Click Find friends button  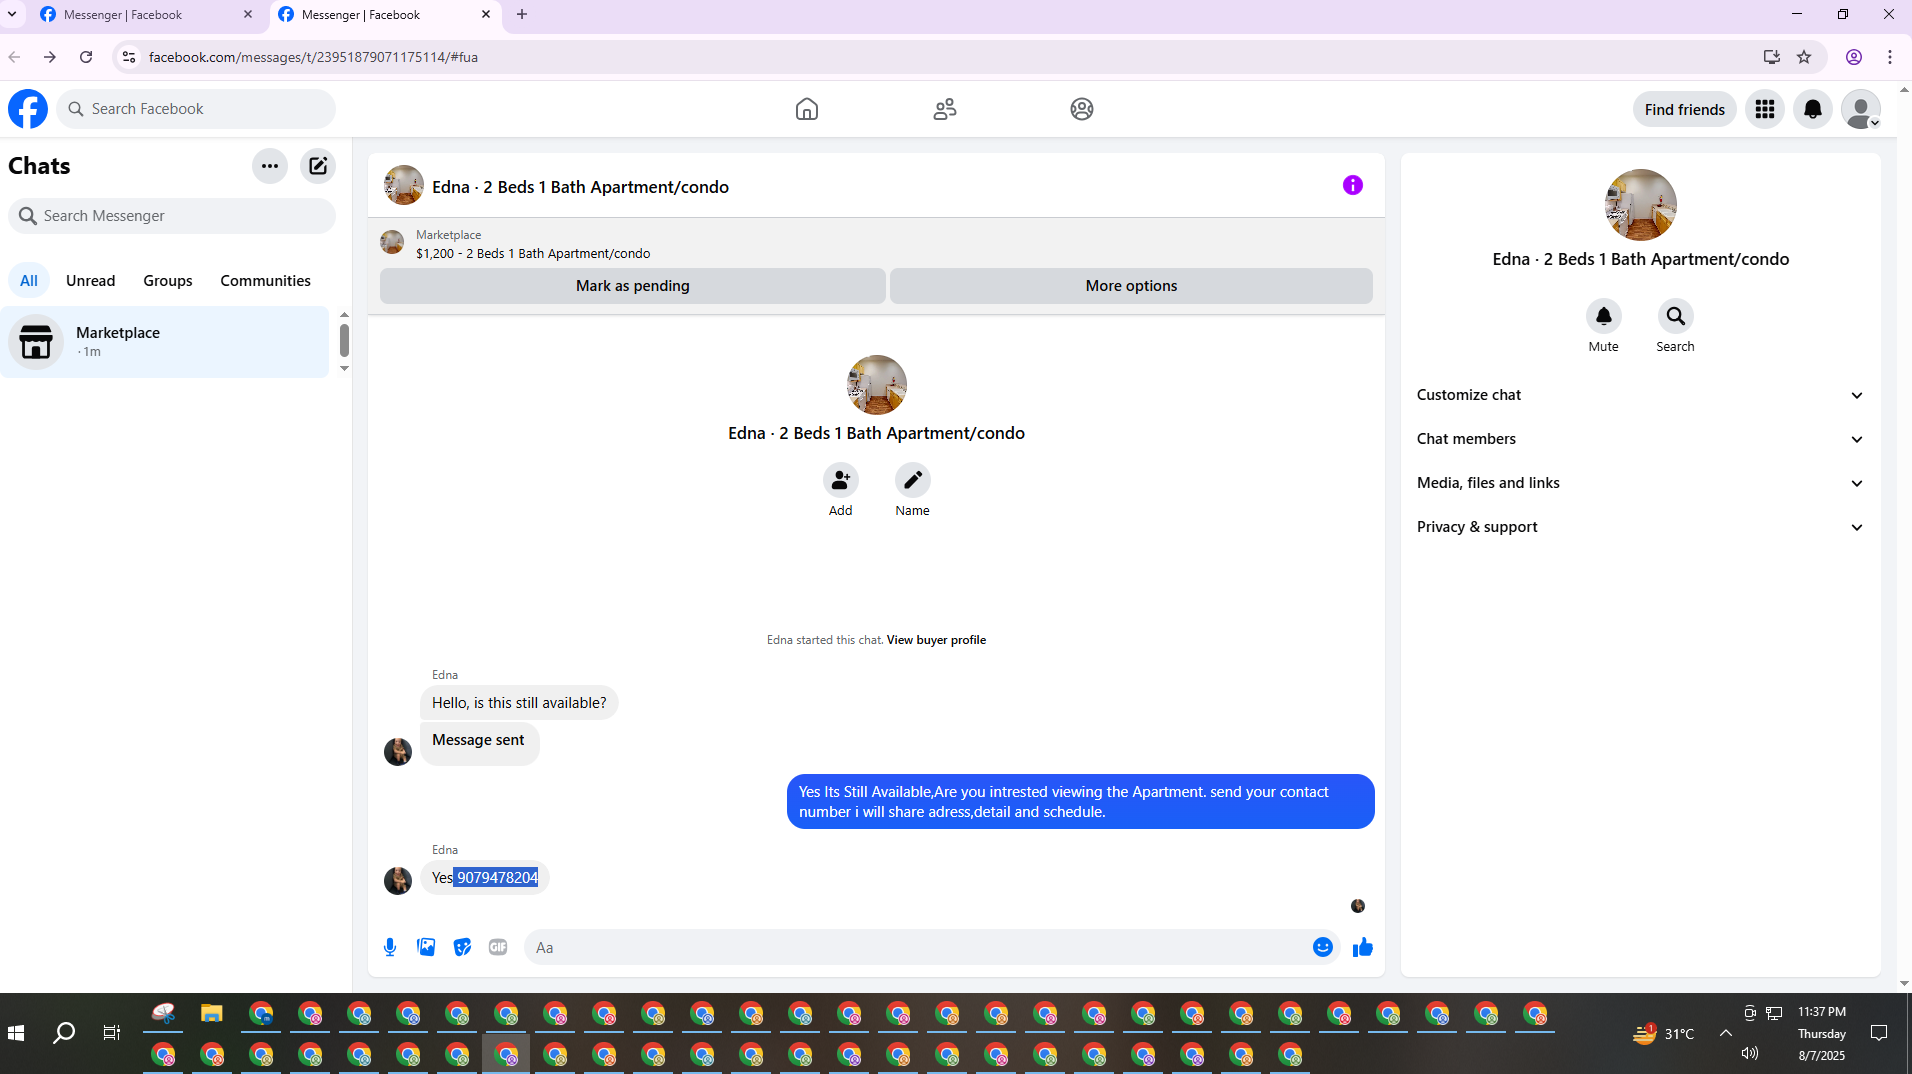pos(1685,109)
